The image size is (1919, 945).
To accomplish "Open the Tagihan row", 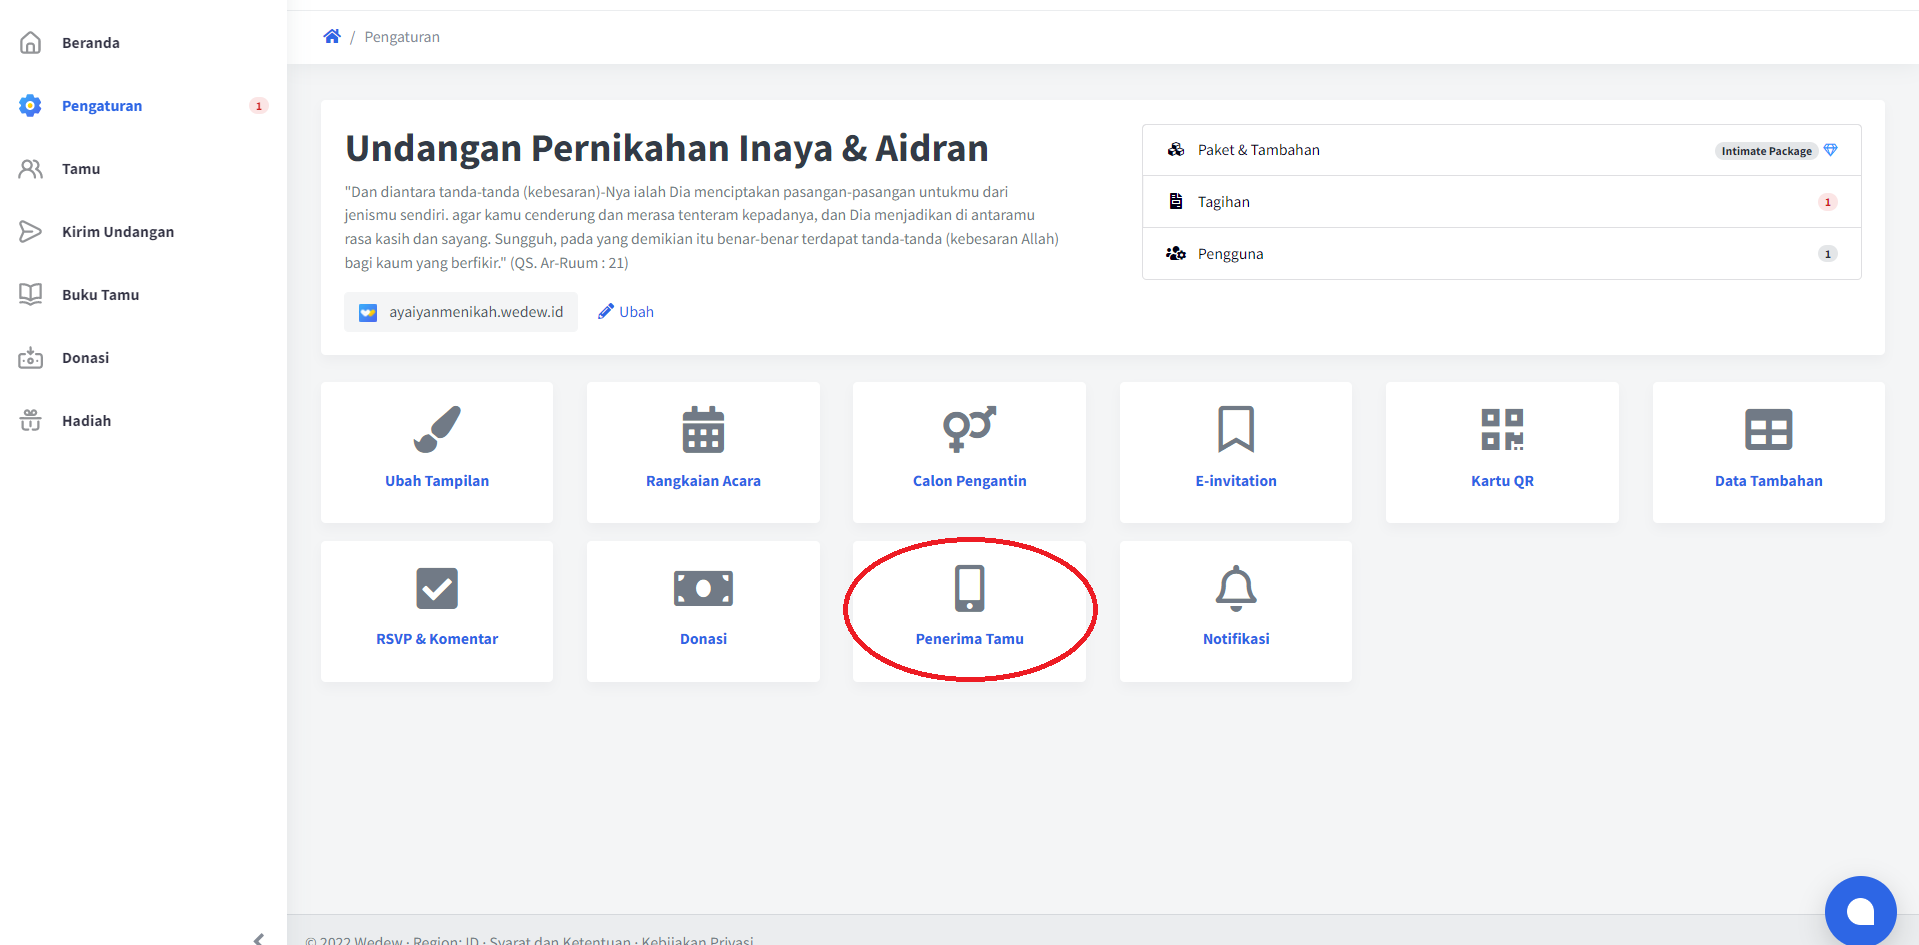I will (1501, 202).
